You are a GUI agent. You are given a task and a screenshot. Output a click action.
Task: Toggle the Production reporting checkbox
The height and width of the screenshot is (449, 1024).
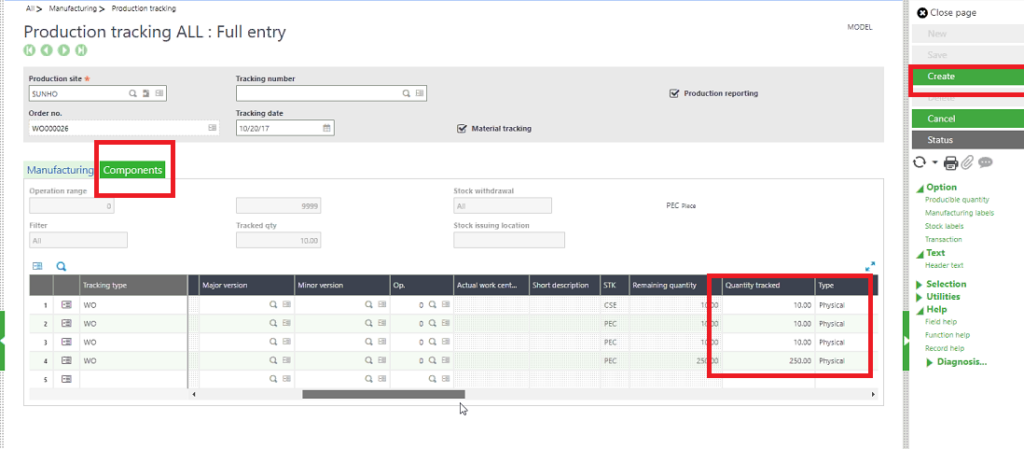[x=674, y=93]
